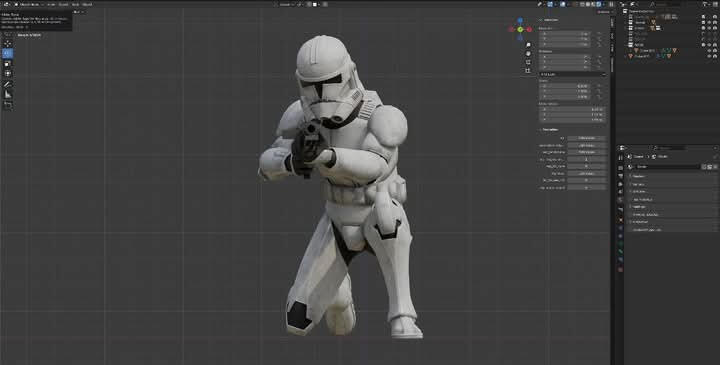Switch to the Tool sidebar tab
Image resolution: width=720 pixels, height=365 pixels.
[x=612, y=36]
